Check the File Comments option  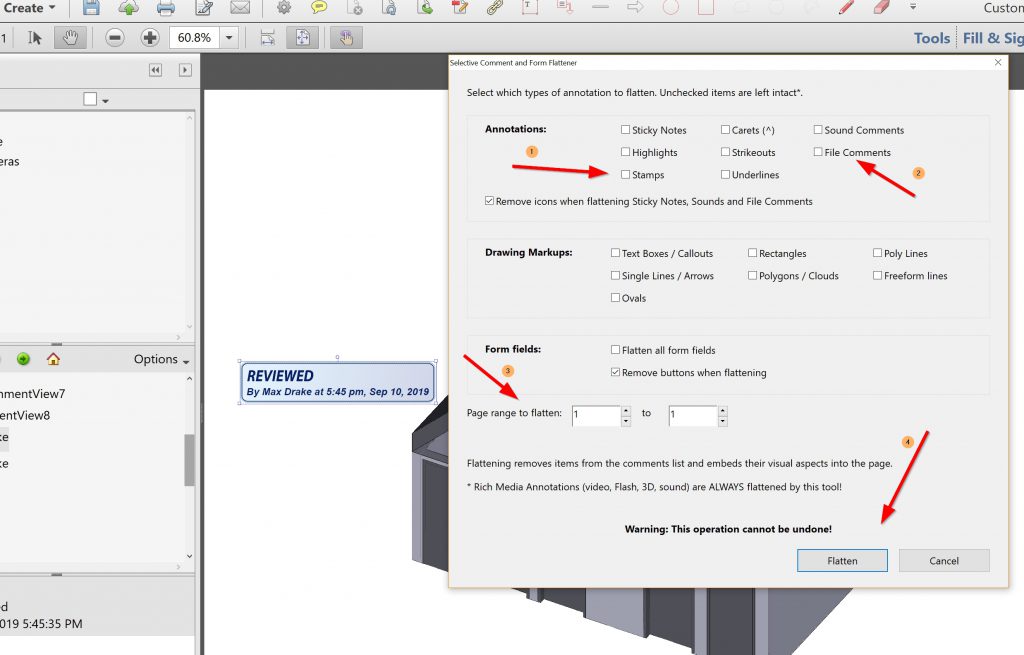(x=818, y=153)
